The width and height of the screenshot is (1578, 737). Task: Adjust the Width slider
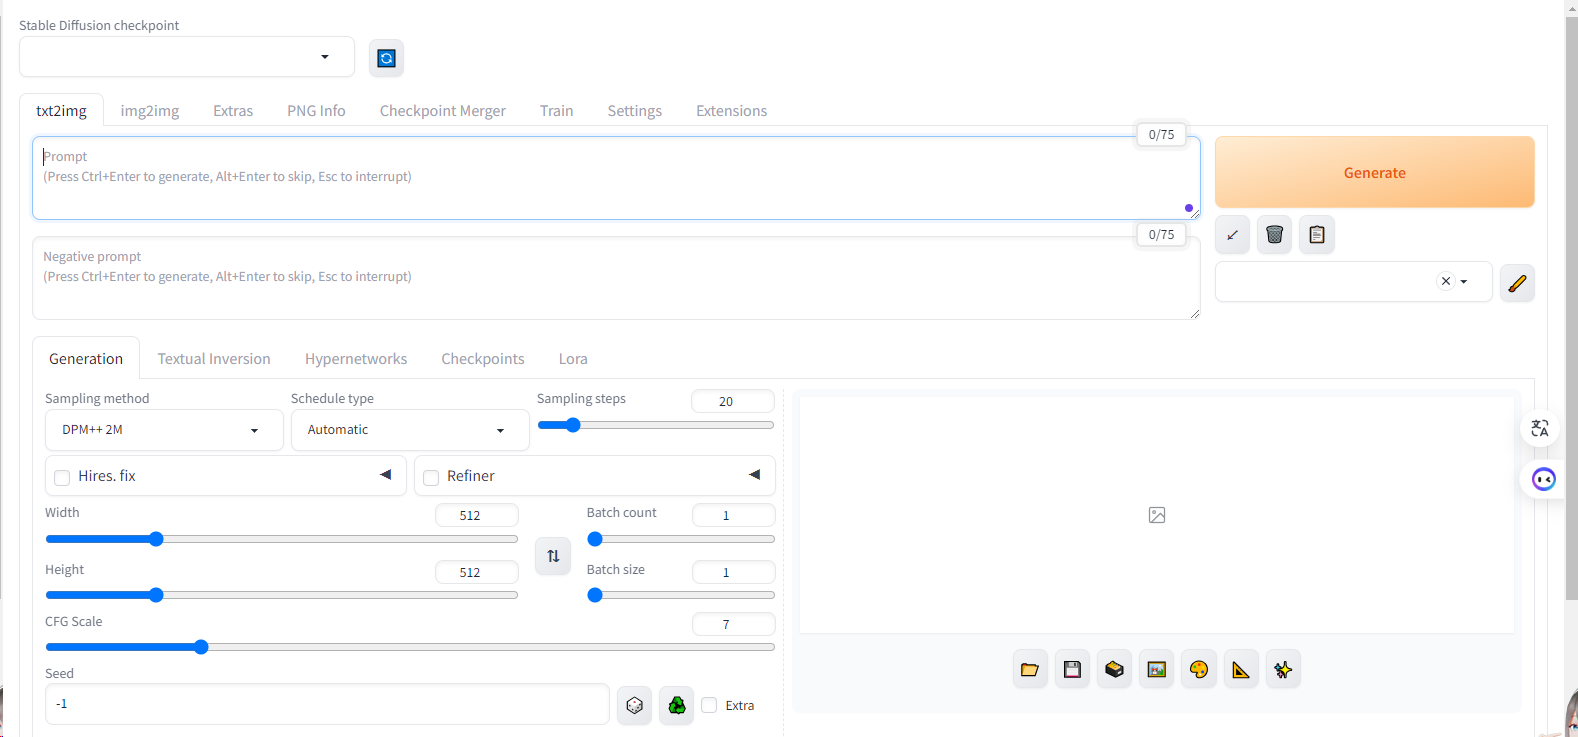tap(282, 539)
